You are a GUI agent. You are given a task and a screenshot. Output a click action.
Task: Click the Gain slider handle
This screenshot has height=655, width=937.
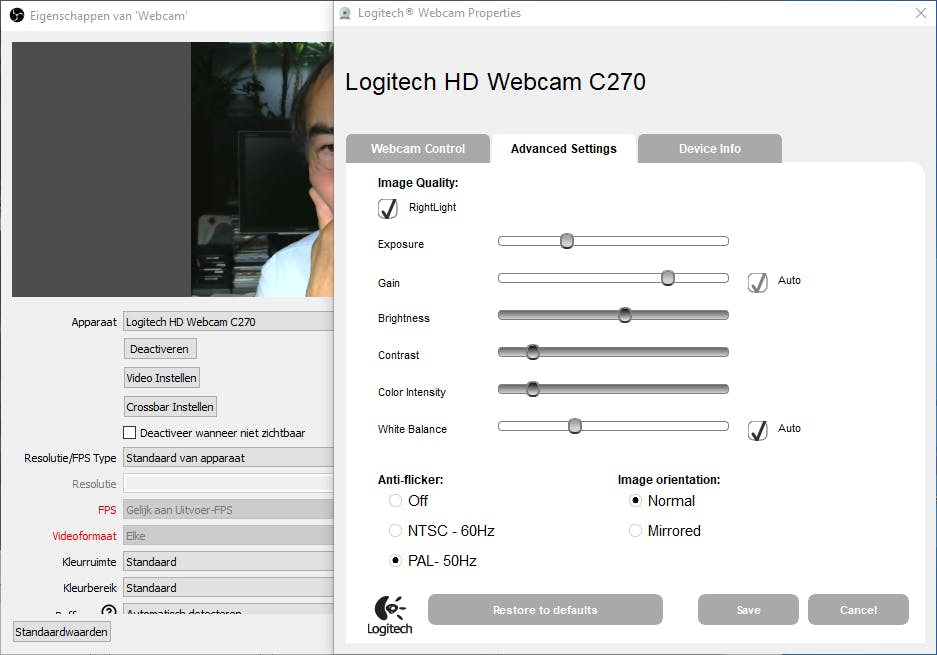pos(667,278)
